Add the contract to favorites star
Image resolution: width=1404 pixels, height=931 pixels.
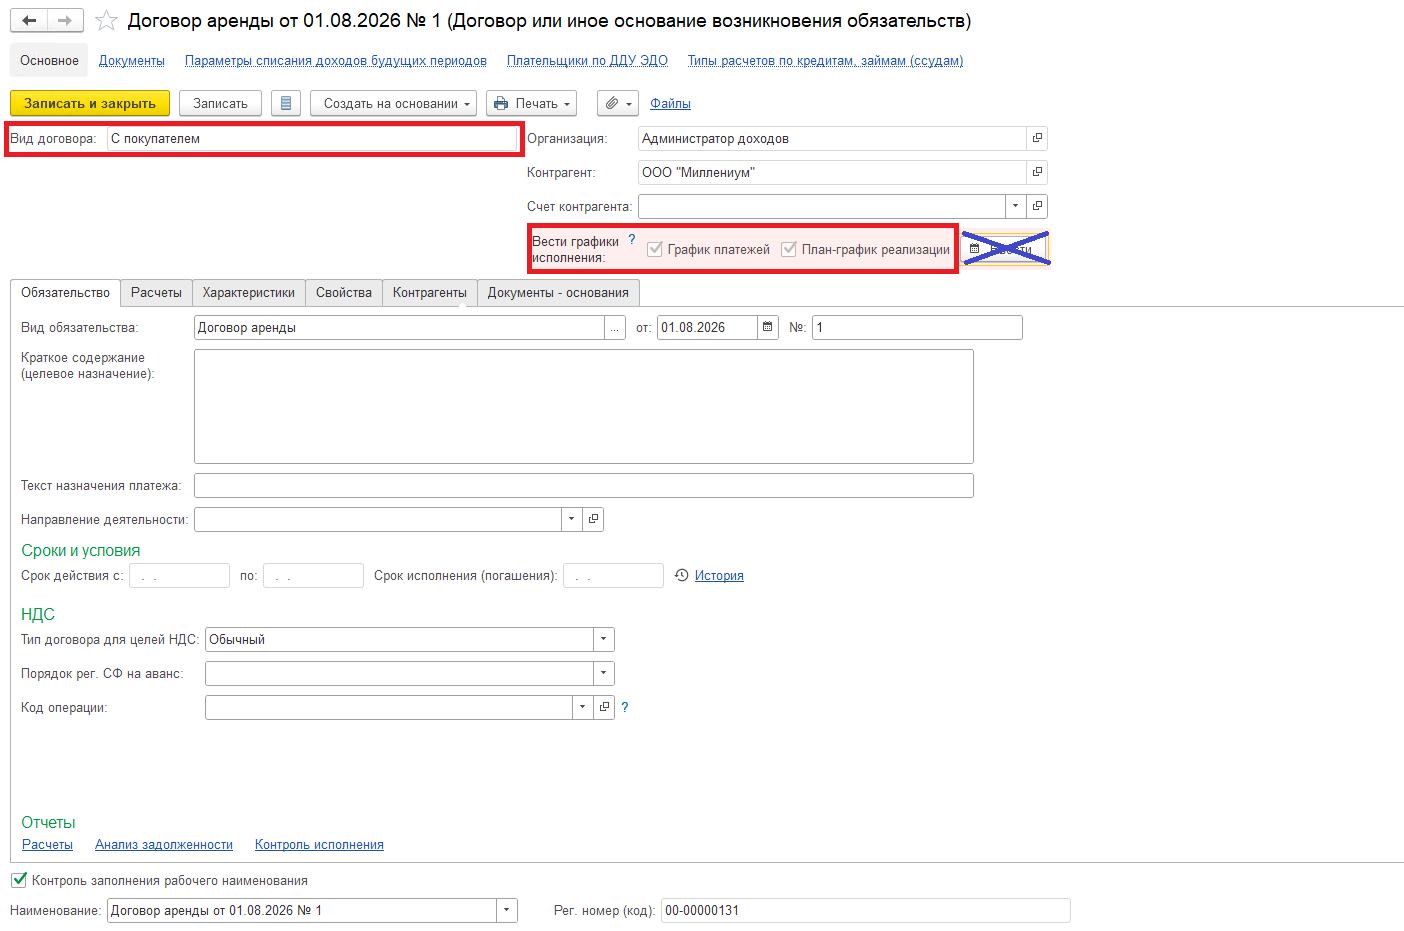coord(106,21)
